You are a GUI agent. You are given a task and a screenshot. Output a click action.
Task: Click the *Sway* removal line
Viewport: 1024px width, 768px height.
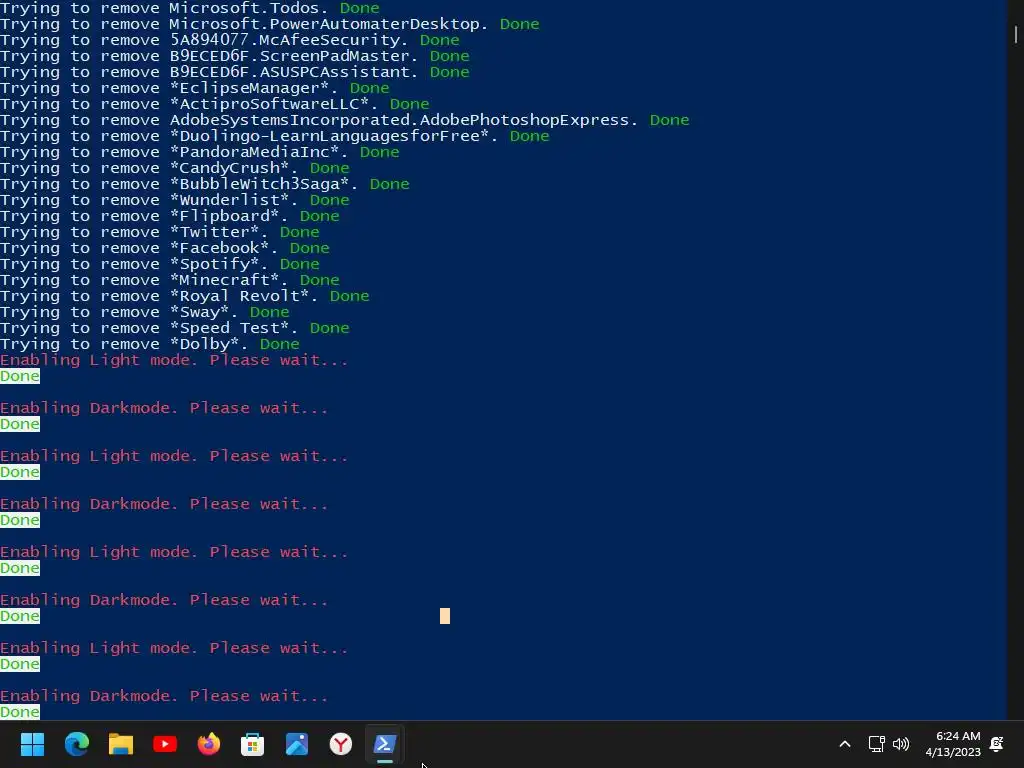pos(145,312)
